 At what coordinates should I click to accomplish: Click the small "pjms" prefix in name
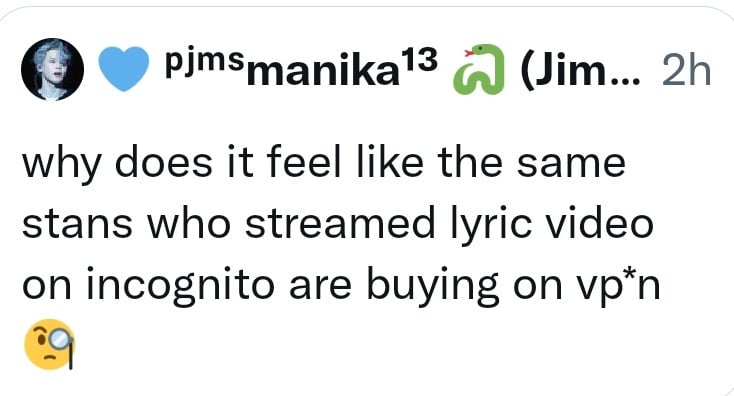(204, 61)
